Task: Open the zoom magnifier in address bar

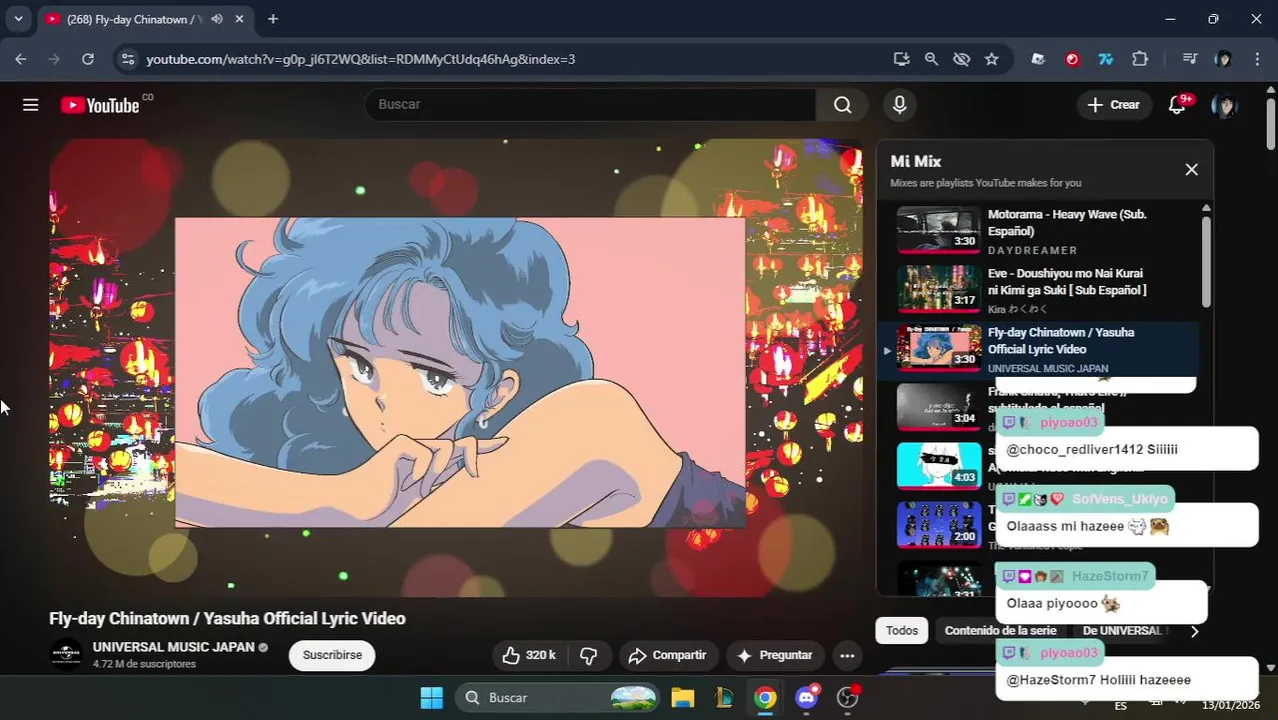Action: tap(931, 59)
